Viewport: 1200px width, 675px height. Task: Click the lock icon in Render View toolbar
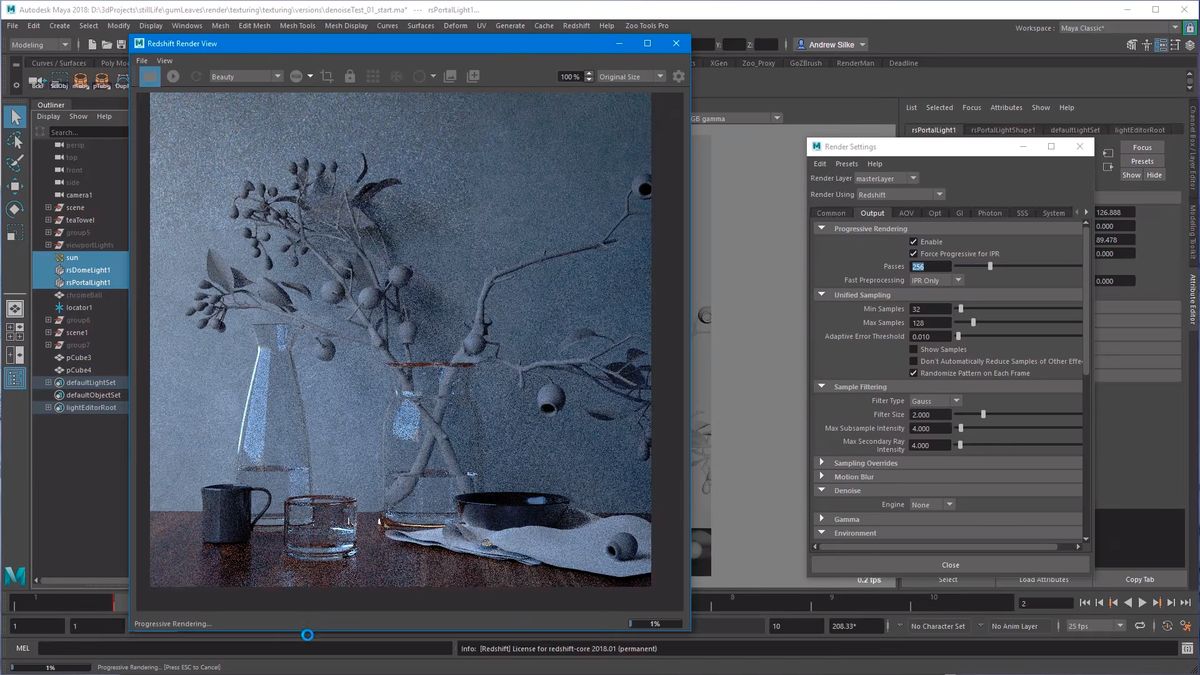pos(351,75)
